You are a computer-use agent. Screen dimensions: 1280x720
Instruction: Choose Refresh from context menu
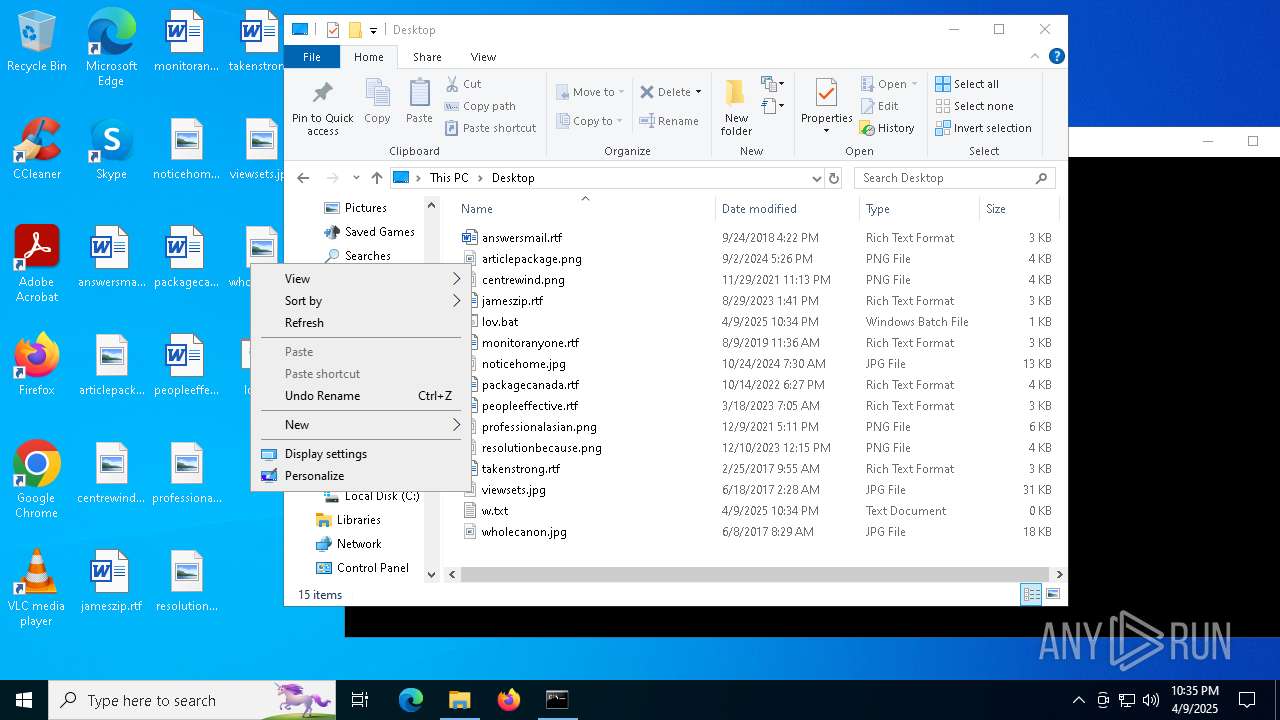coord(361,323)
